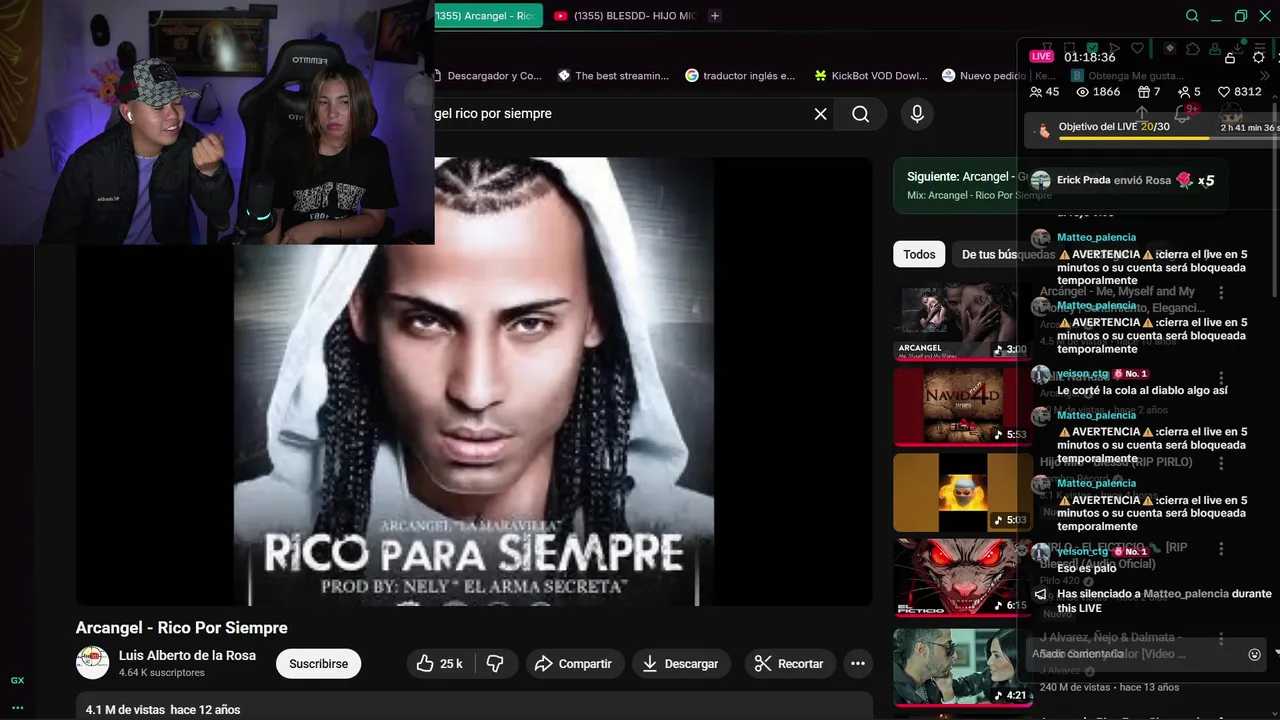Open options for Hijo Mio Blessd video
Screen dimensions: 1280x720
tap(1221, 464)
